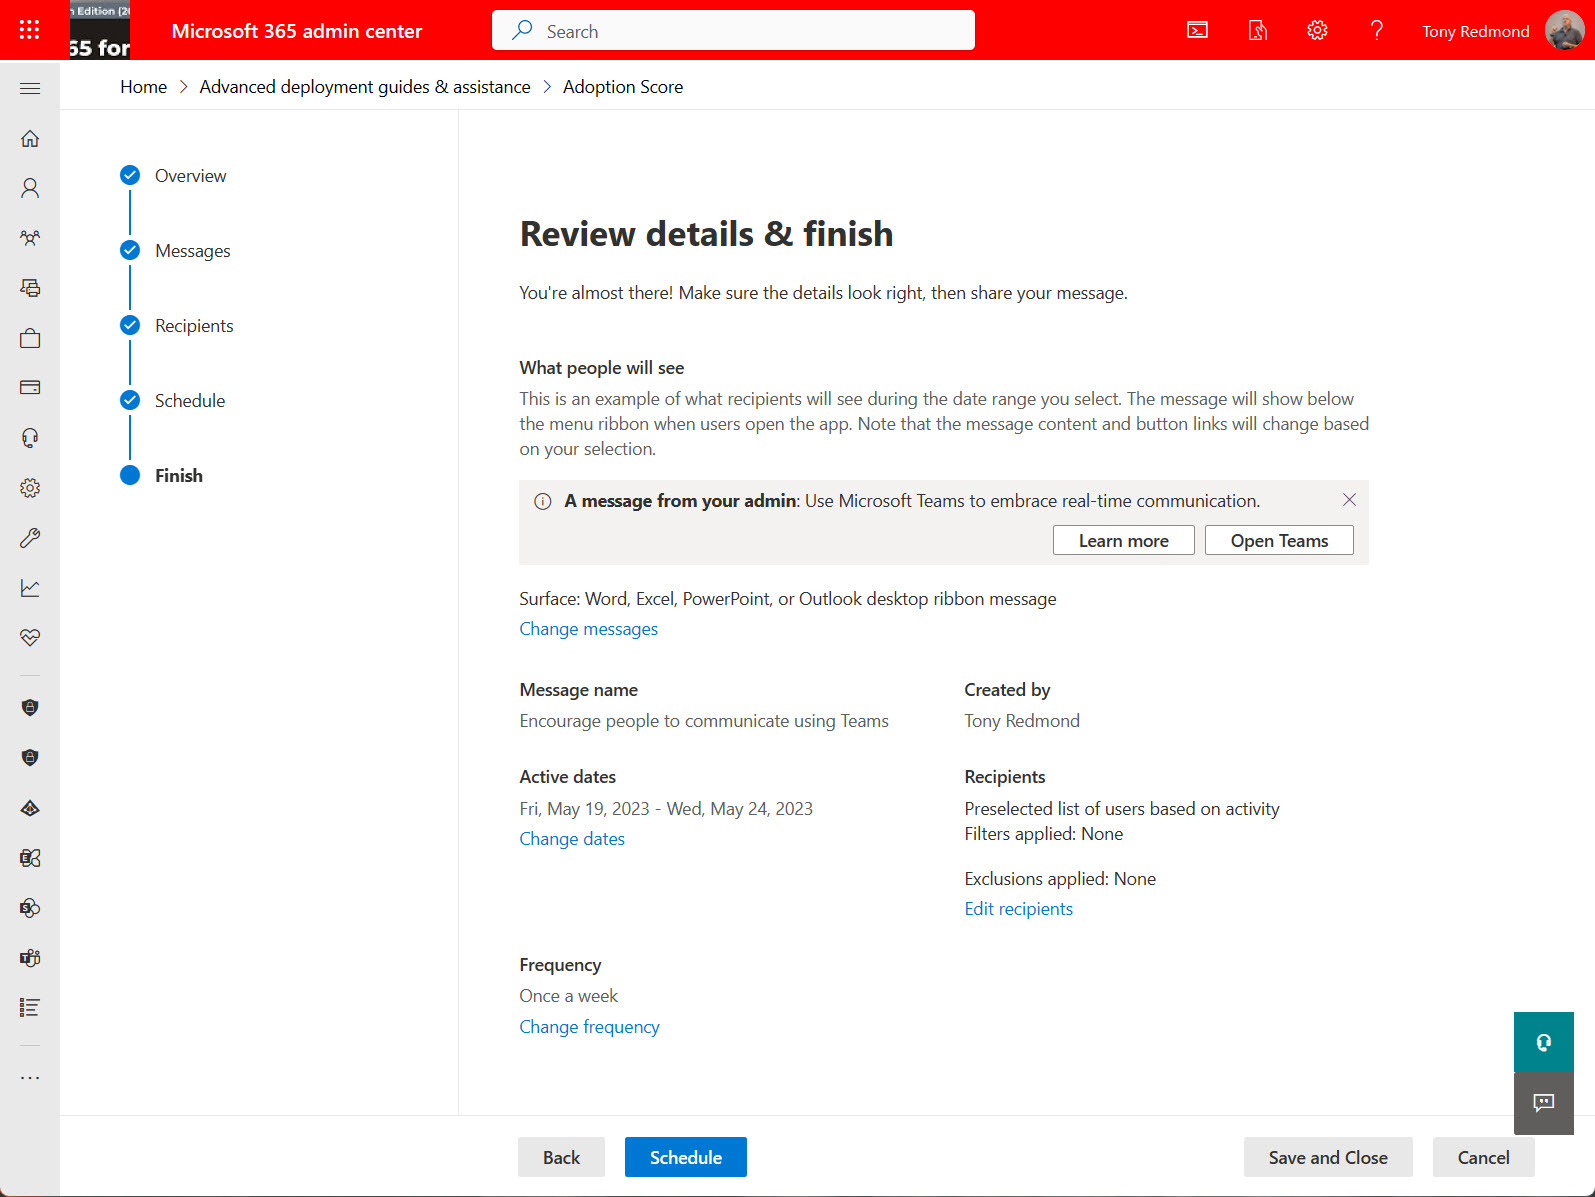1595x1197 pixels.
Task: Click the info icon in admin message
Action: (x=542, y=501)
